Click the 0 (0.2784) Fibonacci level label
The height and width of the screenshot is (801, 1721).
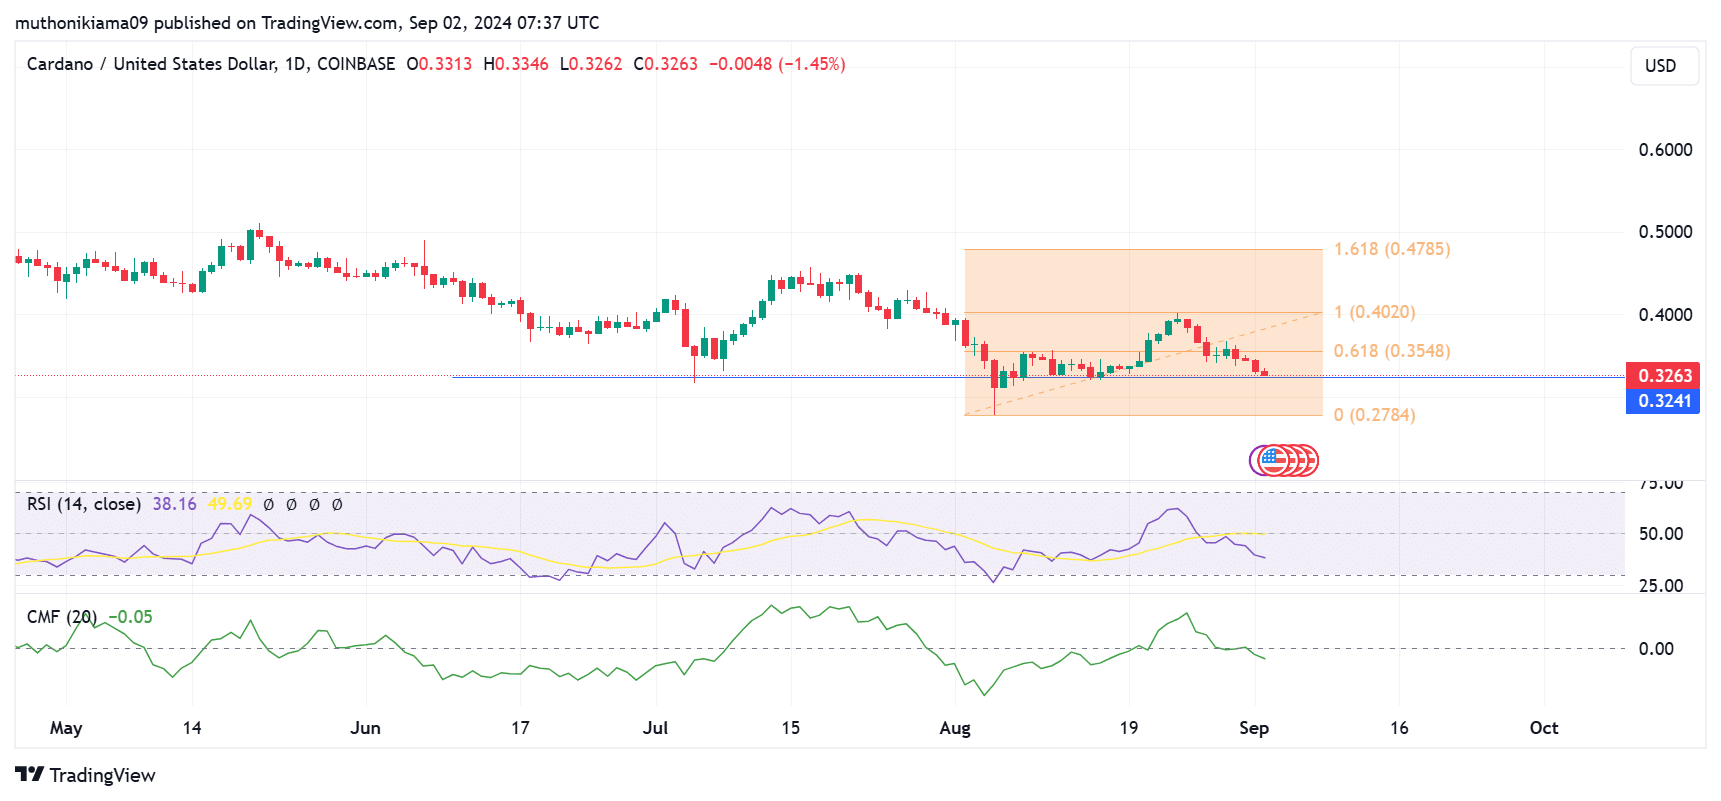1374,415
